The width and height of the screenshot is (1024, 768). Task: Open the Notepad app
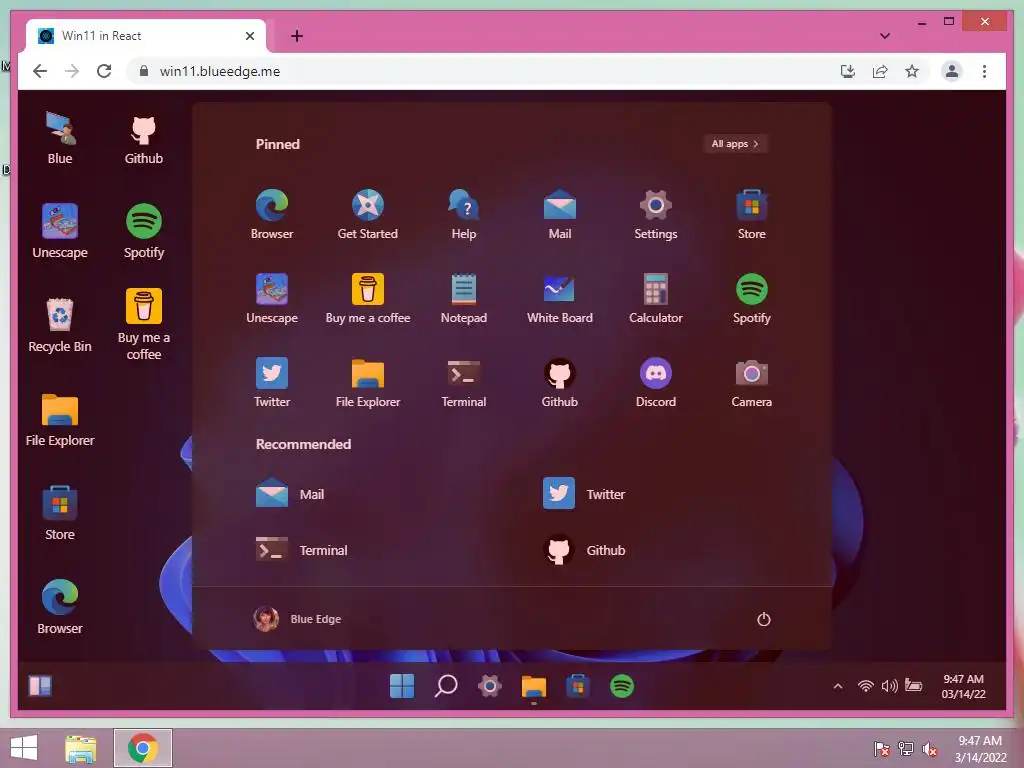click(464, 298)
